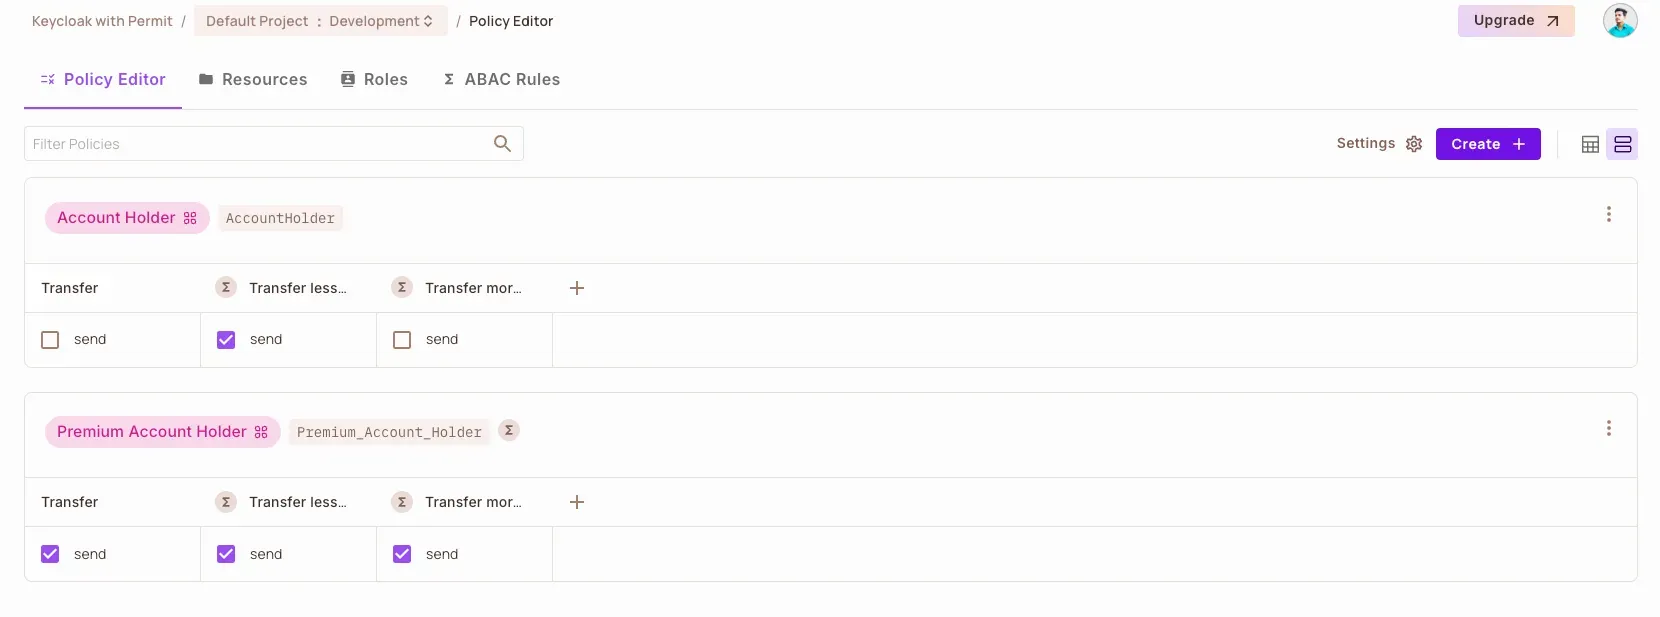Go to the Resources tab
Image resolution: width=1660 pixels, height=617 pixels.
[x=253, y=80]
